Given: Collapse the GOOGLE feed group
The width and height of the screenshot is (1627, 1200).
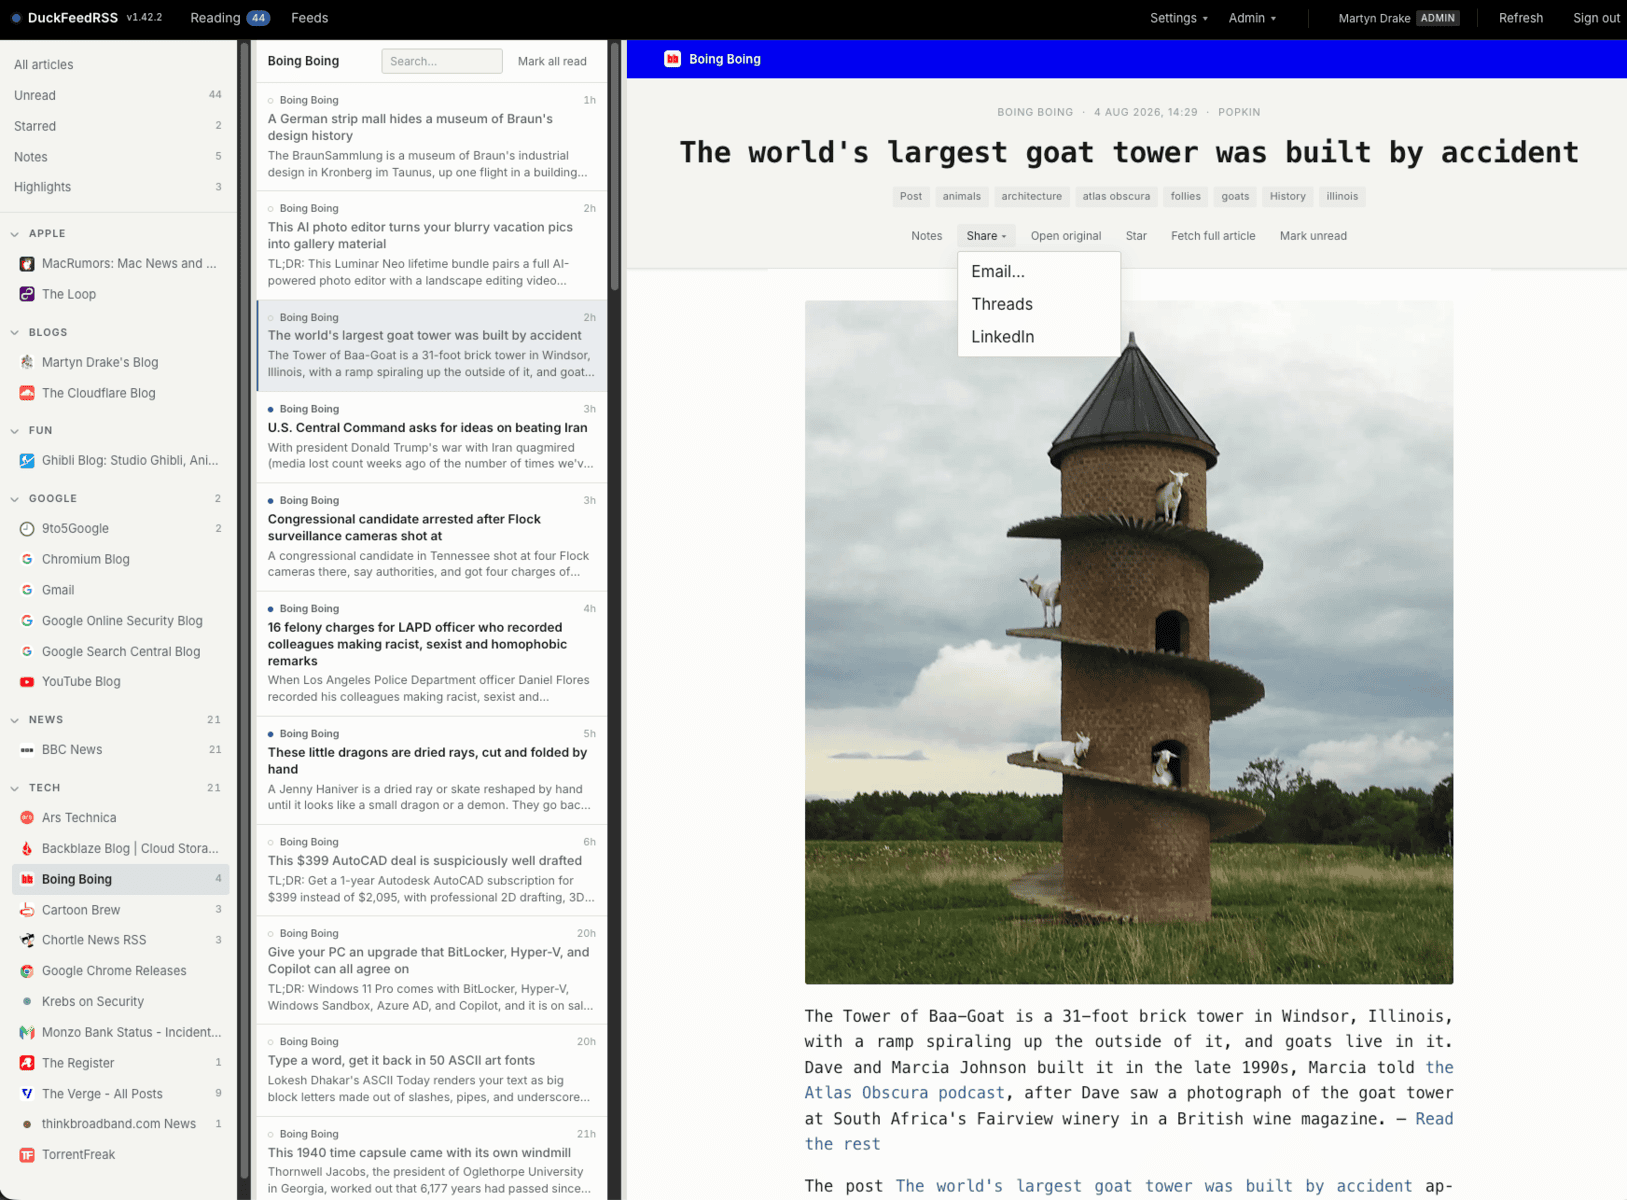Looking at the screenshot, I should (15, 499).
